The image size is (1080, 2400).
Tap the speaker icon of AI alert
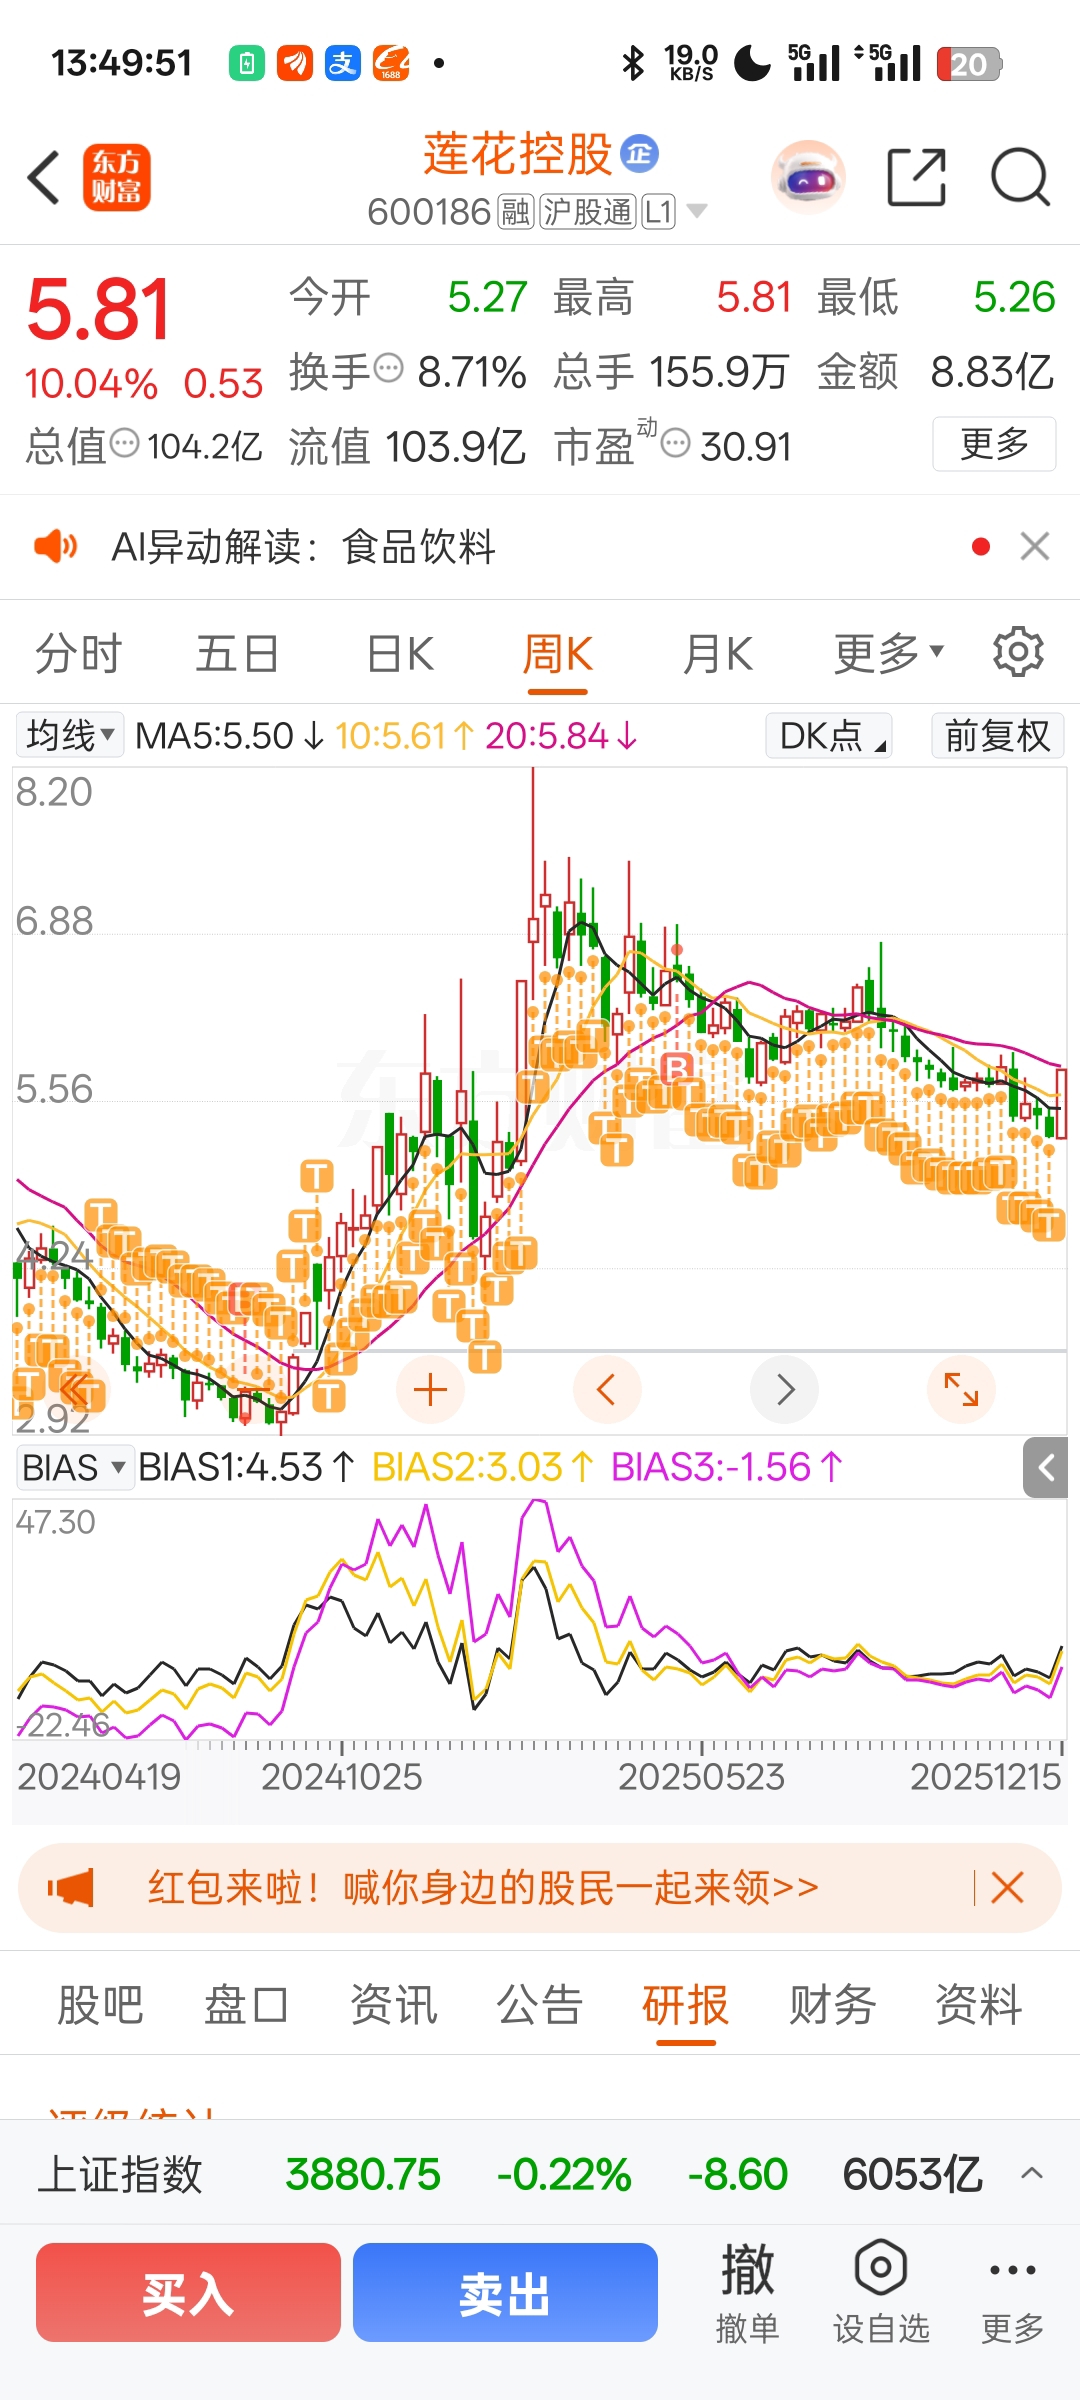click(56, 546)
